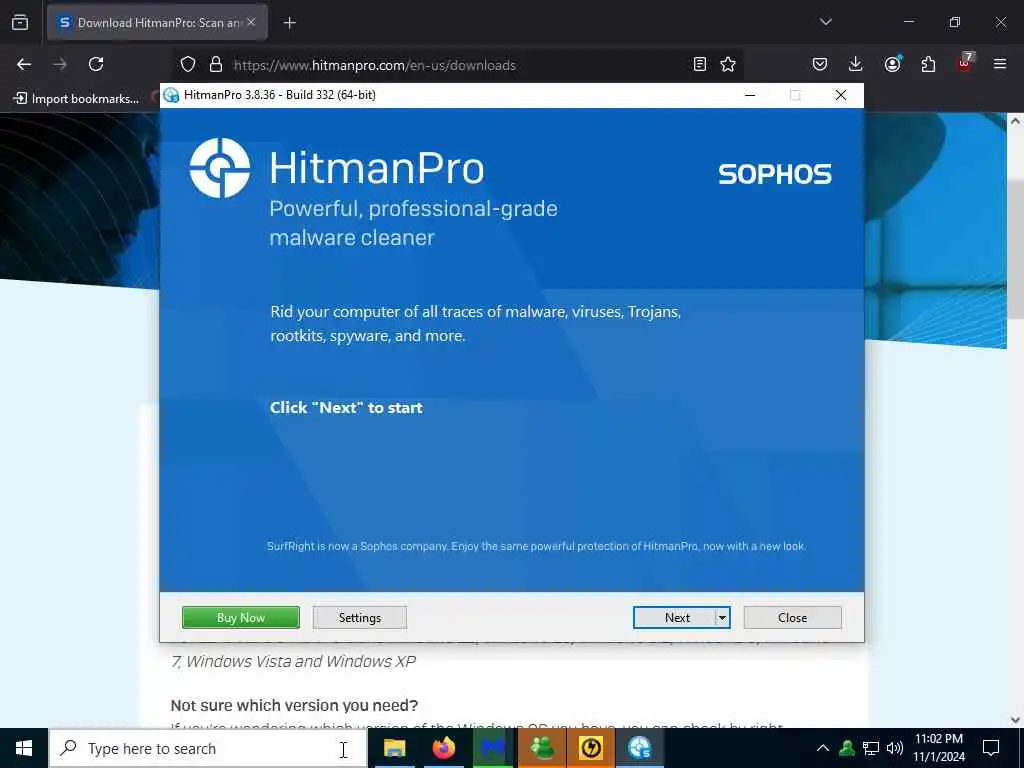The width and height of the screenshot is (1024, 768).
Task: Open Windows notification center
Action: pyautogui.click(x=991, y=748)
